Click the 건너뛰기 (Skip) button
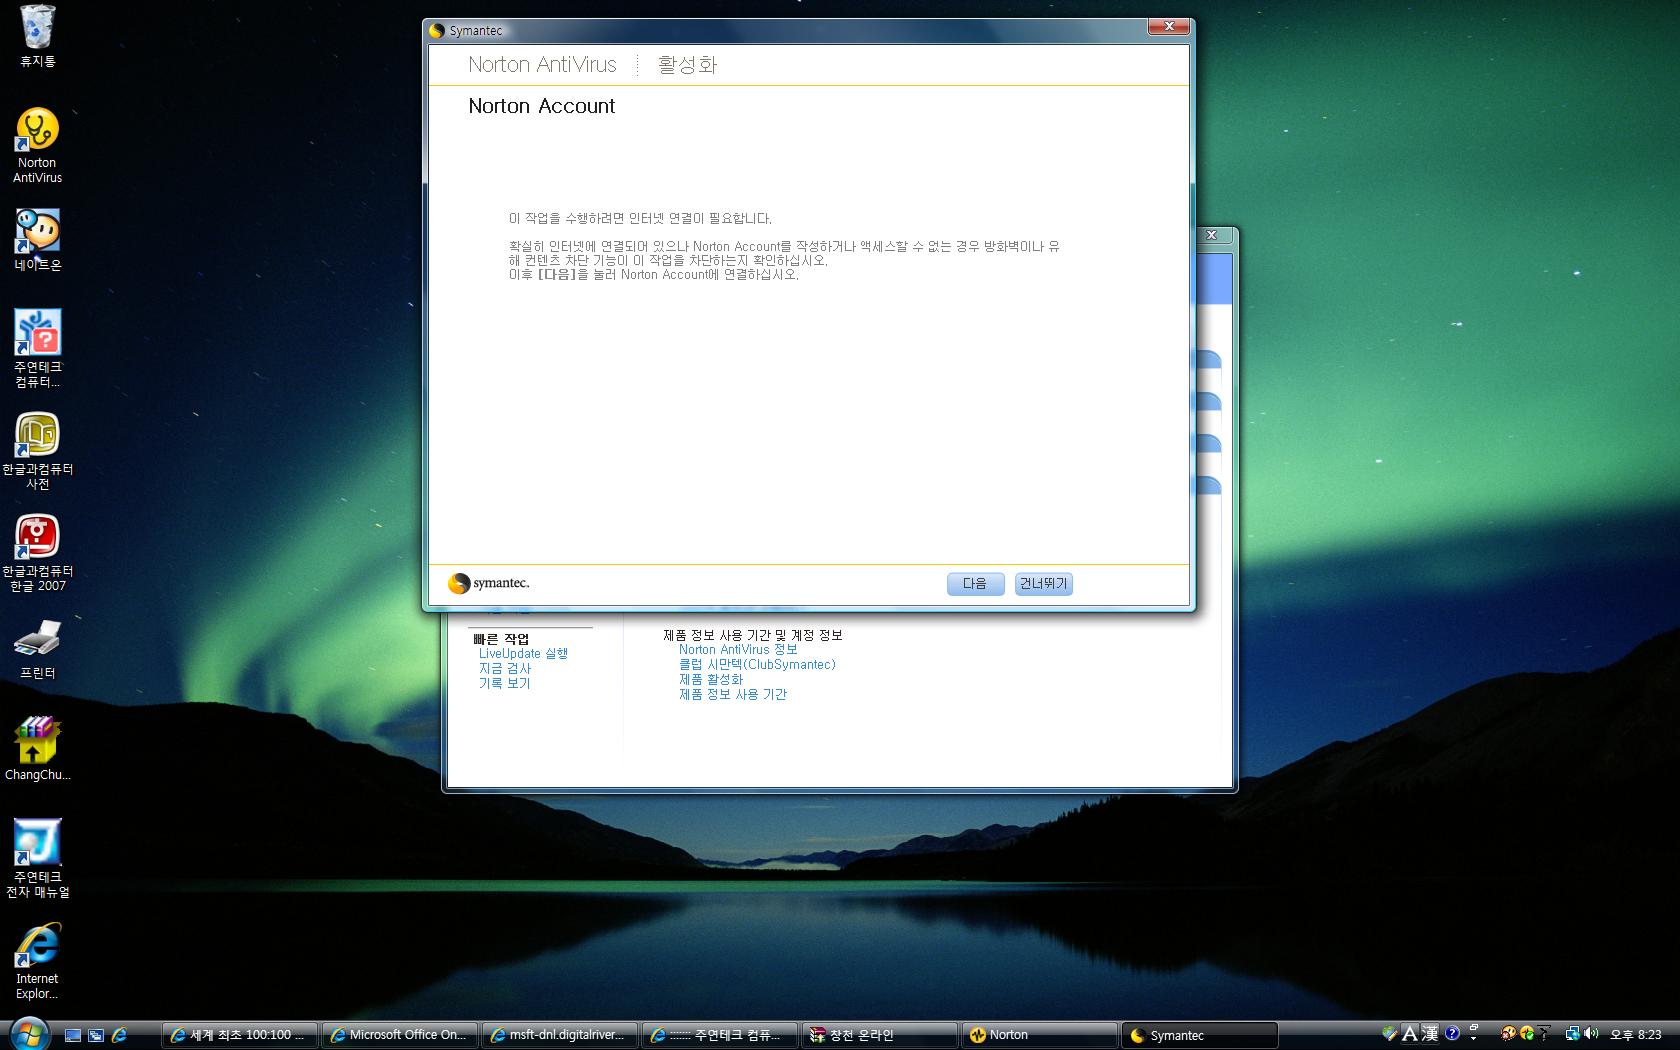The width and height of the screenshot is (1680, 1050). pos(1043,584)
